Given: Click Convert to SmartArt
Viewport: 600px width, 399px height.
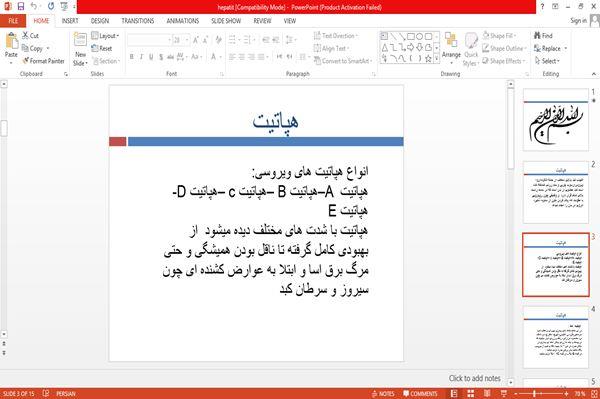Looking at the screenshot, I should click(343, 61).
